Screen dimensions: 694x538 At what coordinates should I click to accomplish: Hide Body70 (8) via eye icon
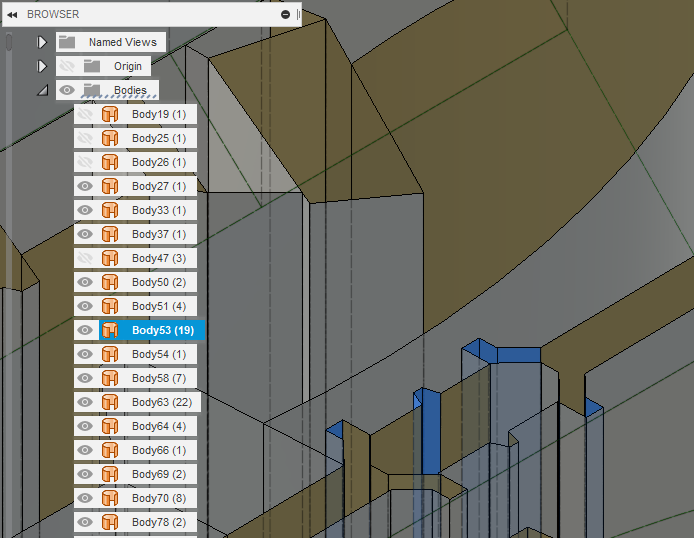(85, 498)
